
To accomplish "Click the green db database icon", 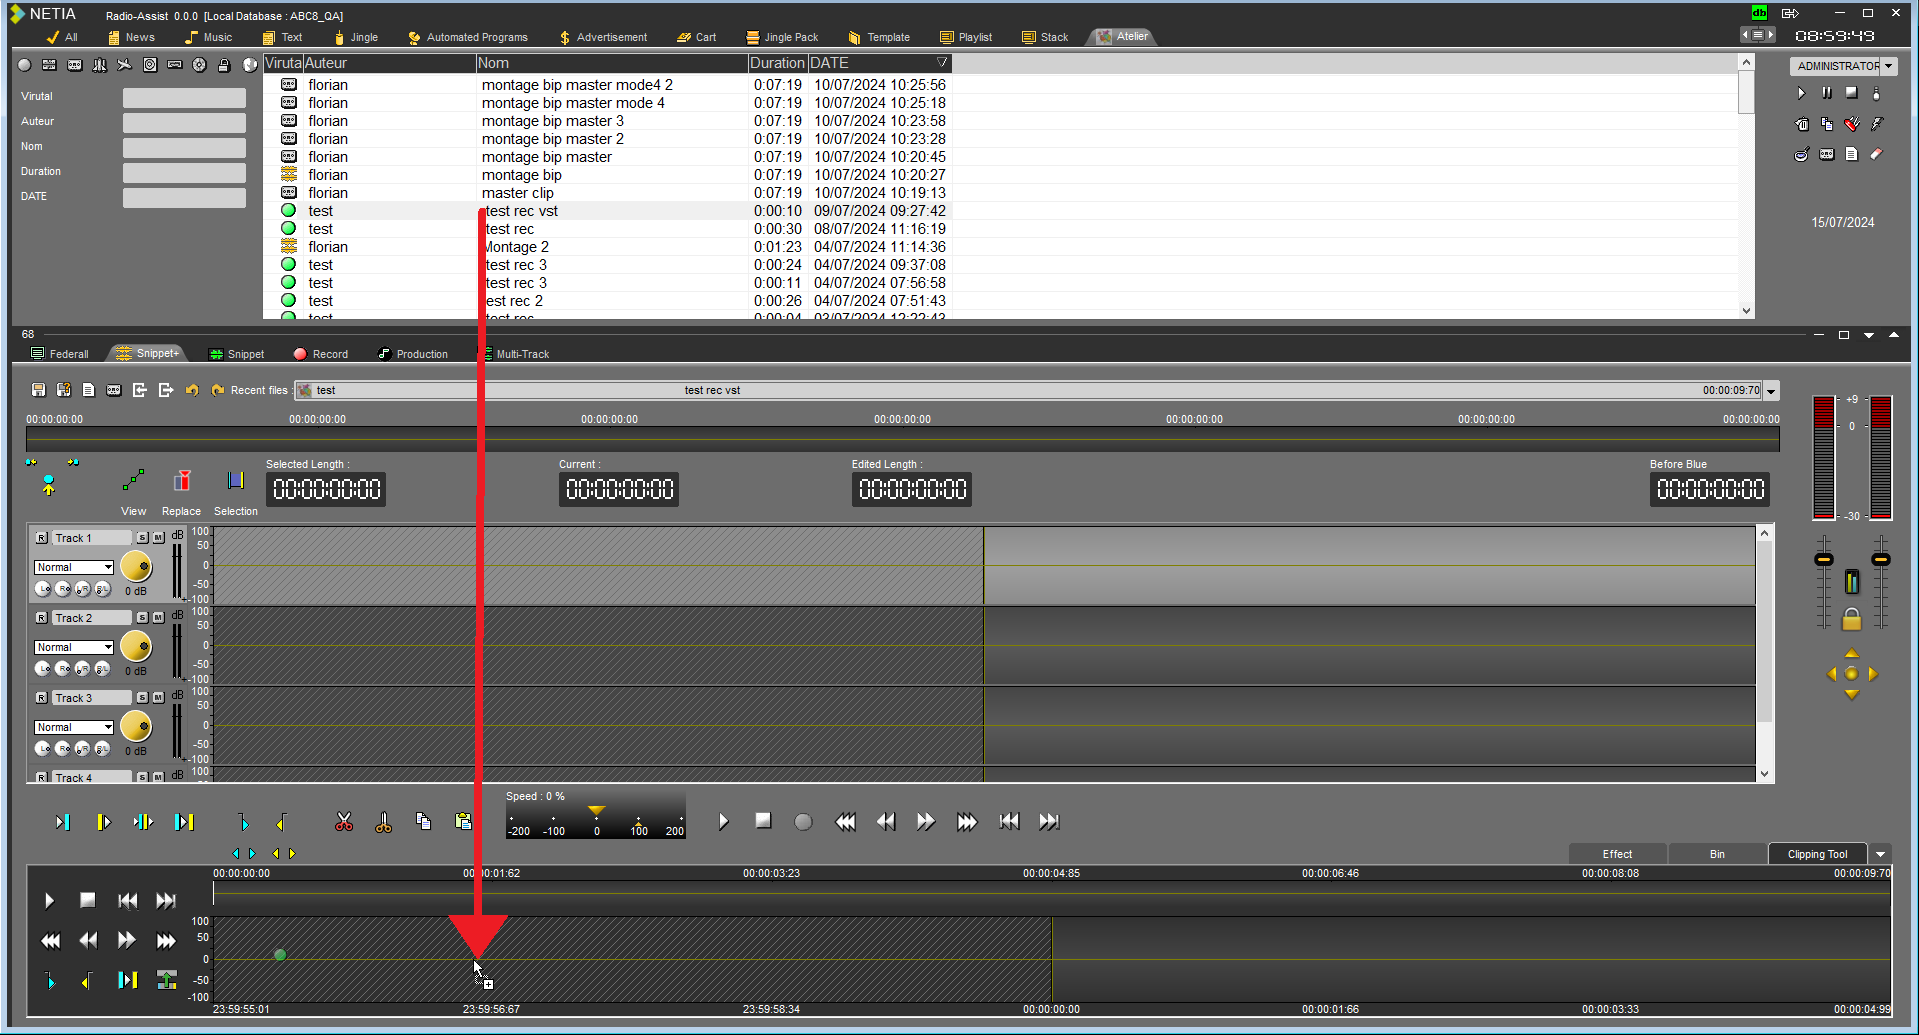I will point(1759,13).
